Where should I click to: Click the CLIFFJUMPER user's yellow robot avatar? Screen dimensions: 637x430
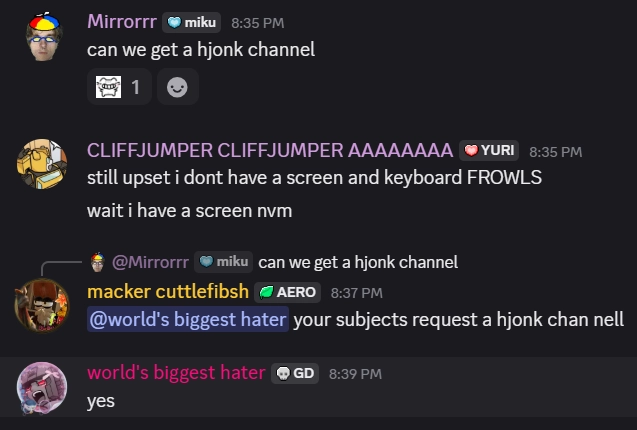[x=42, y=164]
